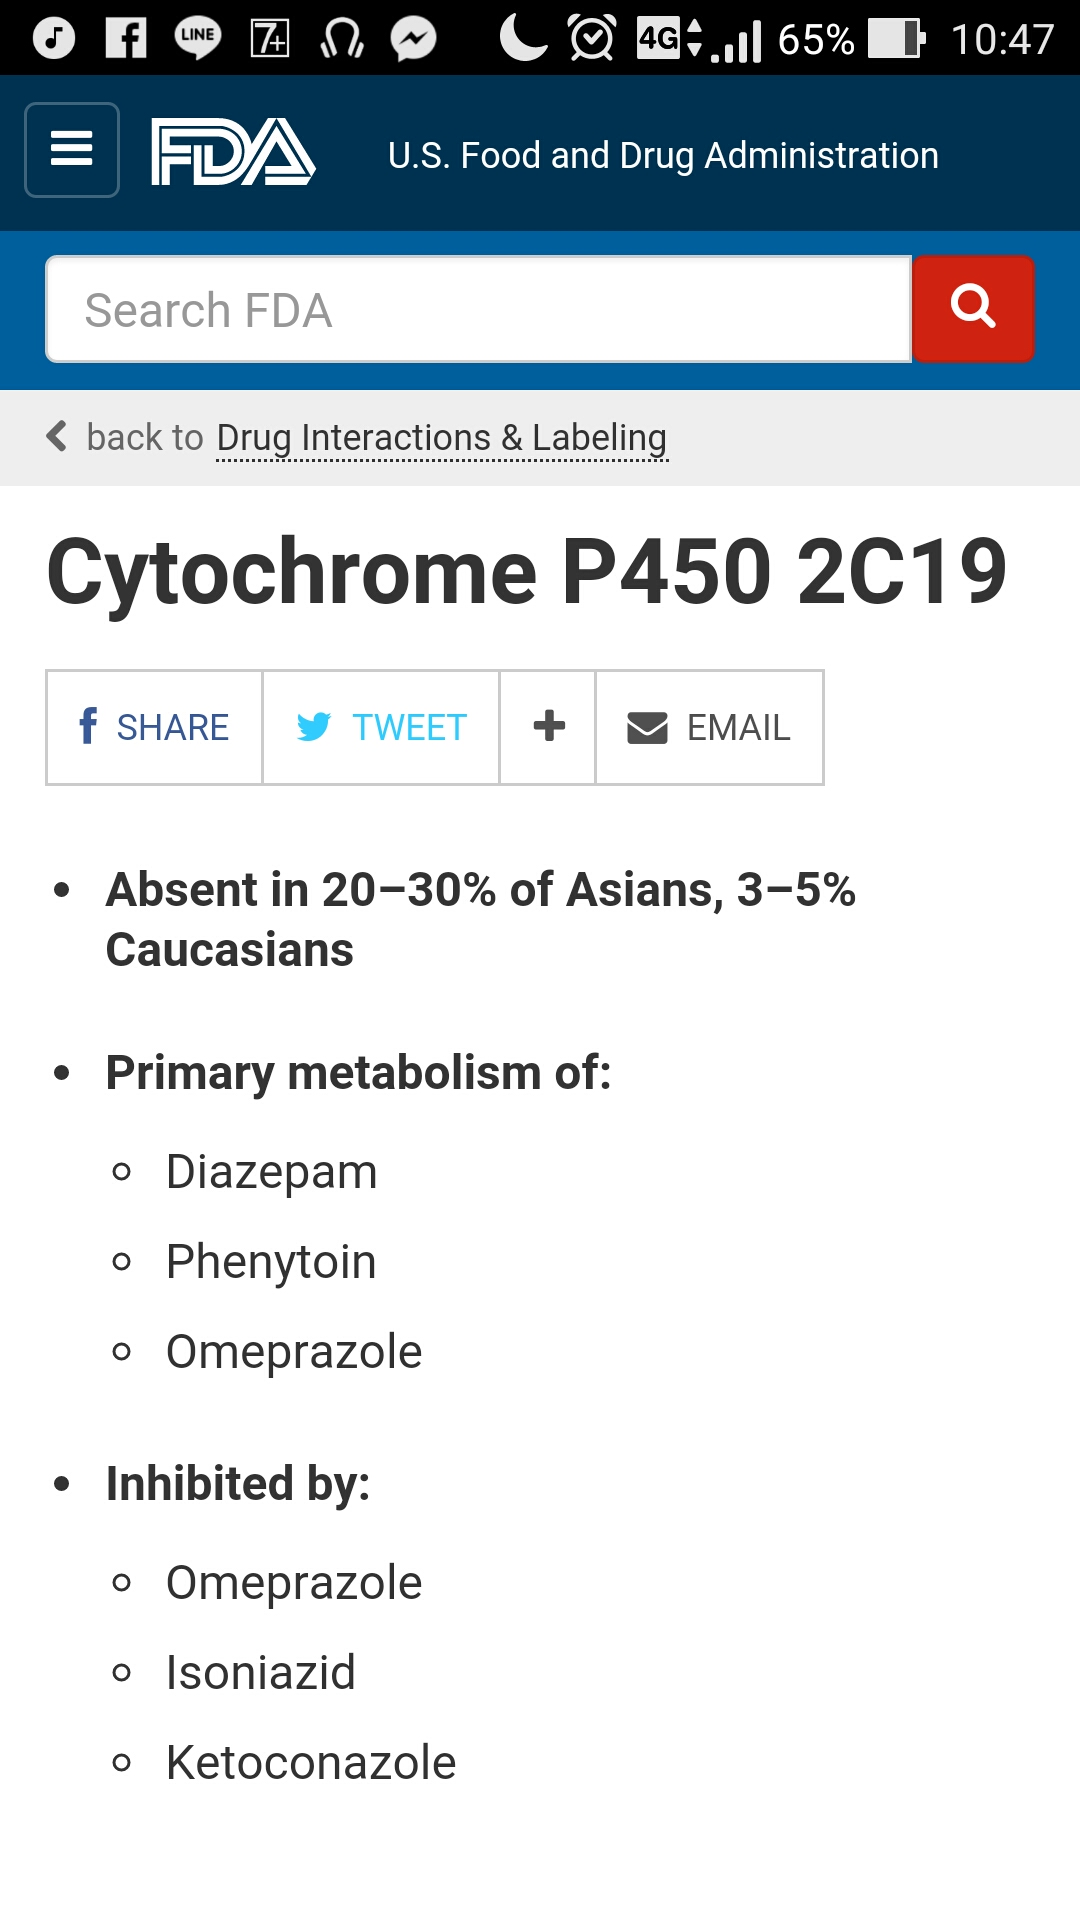This screenshot has width=1080, height=1920.
Task: Tap the alarm clock status icon
Action: pos(592,39)
